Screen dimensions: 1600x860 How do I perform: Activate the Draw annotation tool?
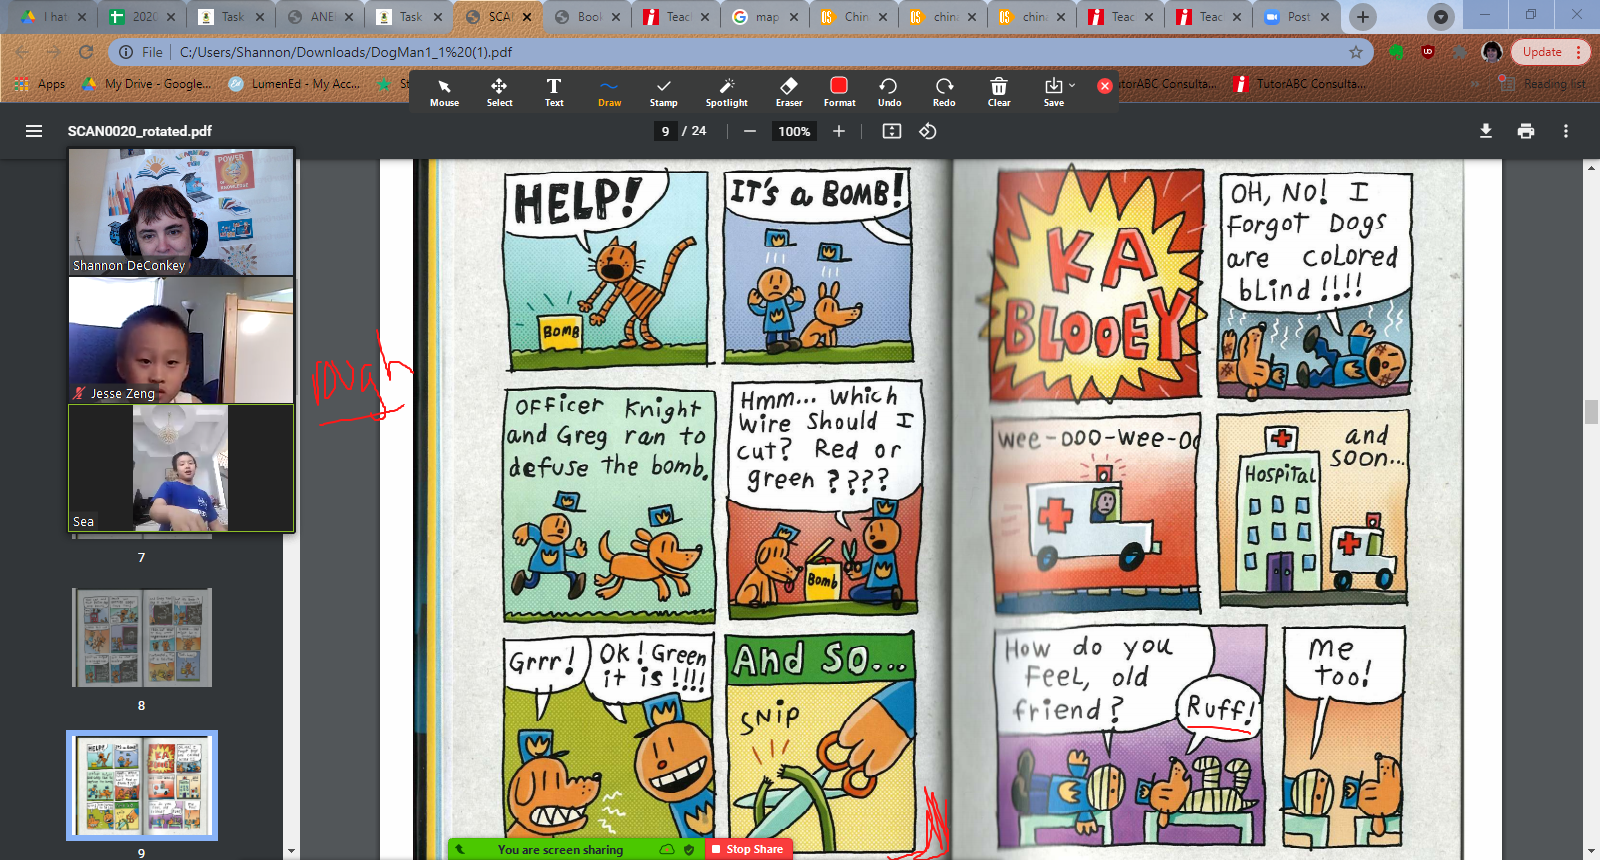tap(609, 92)
